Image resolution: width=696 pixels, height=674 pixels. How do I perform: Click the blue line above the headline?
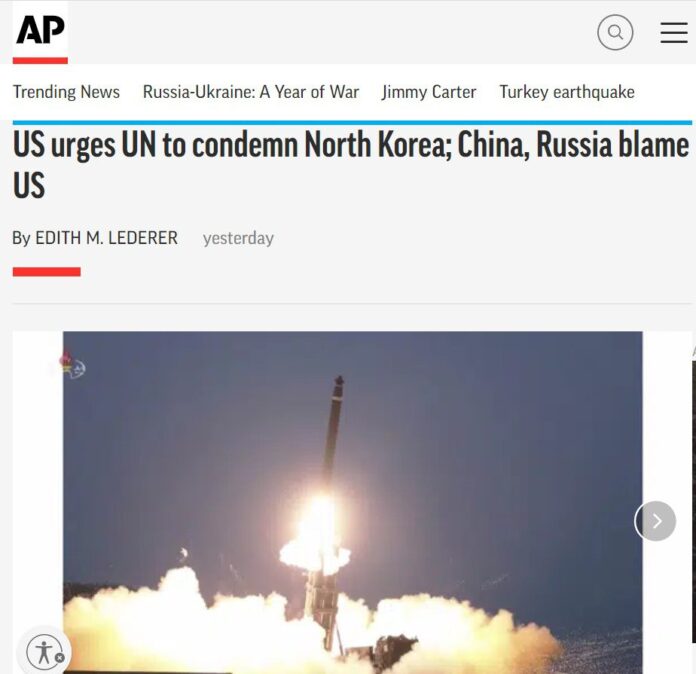352,123
